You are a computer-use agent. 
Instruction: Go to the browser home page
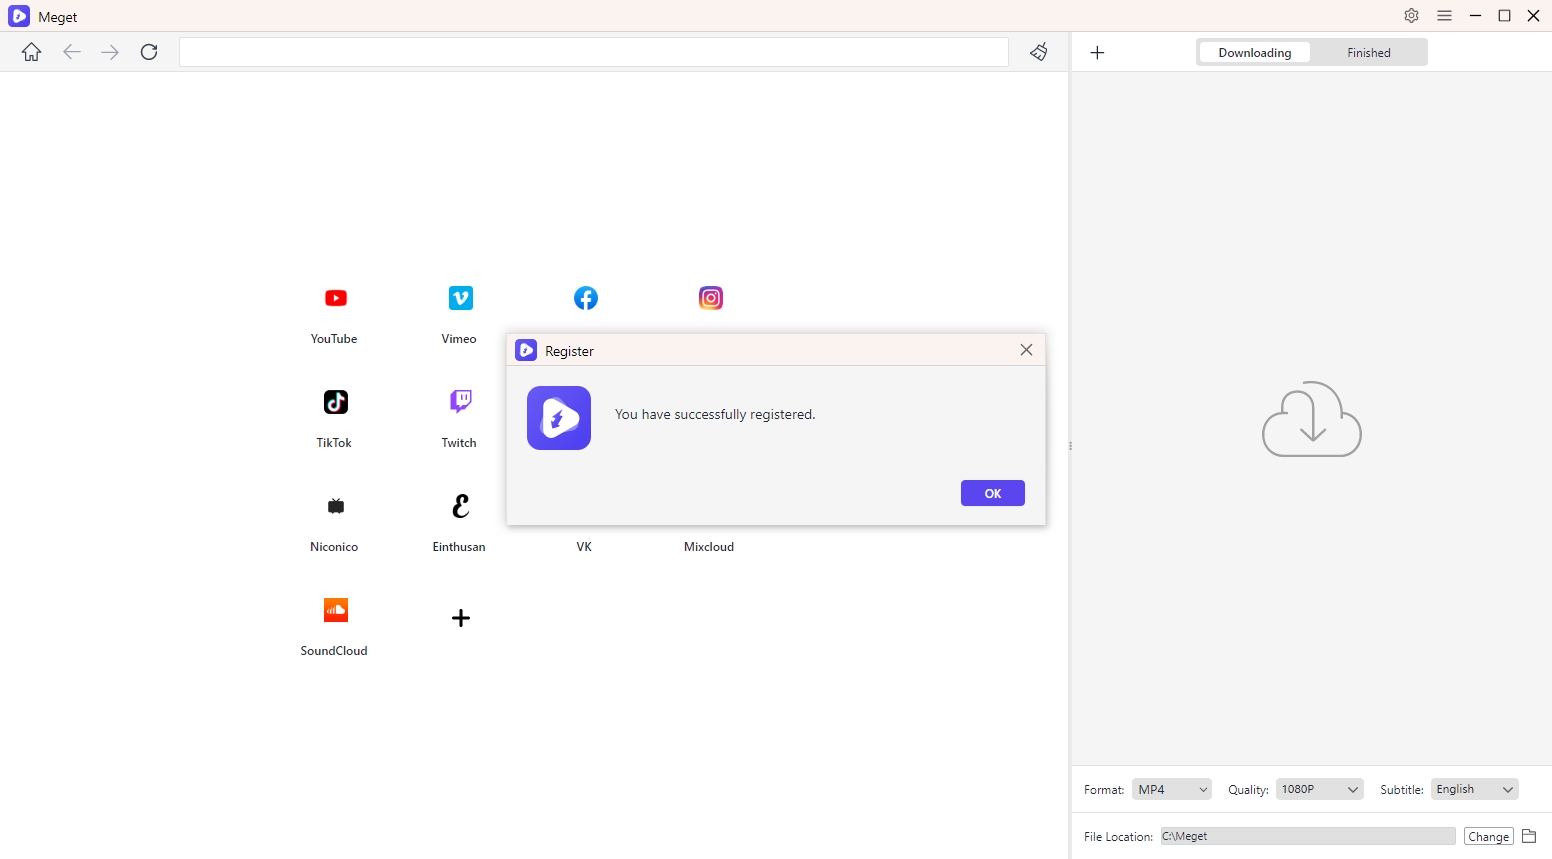pos(32,52)
